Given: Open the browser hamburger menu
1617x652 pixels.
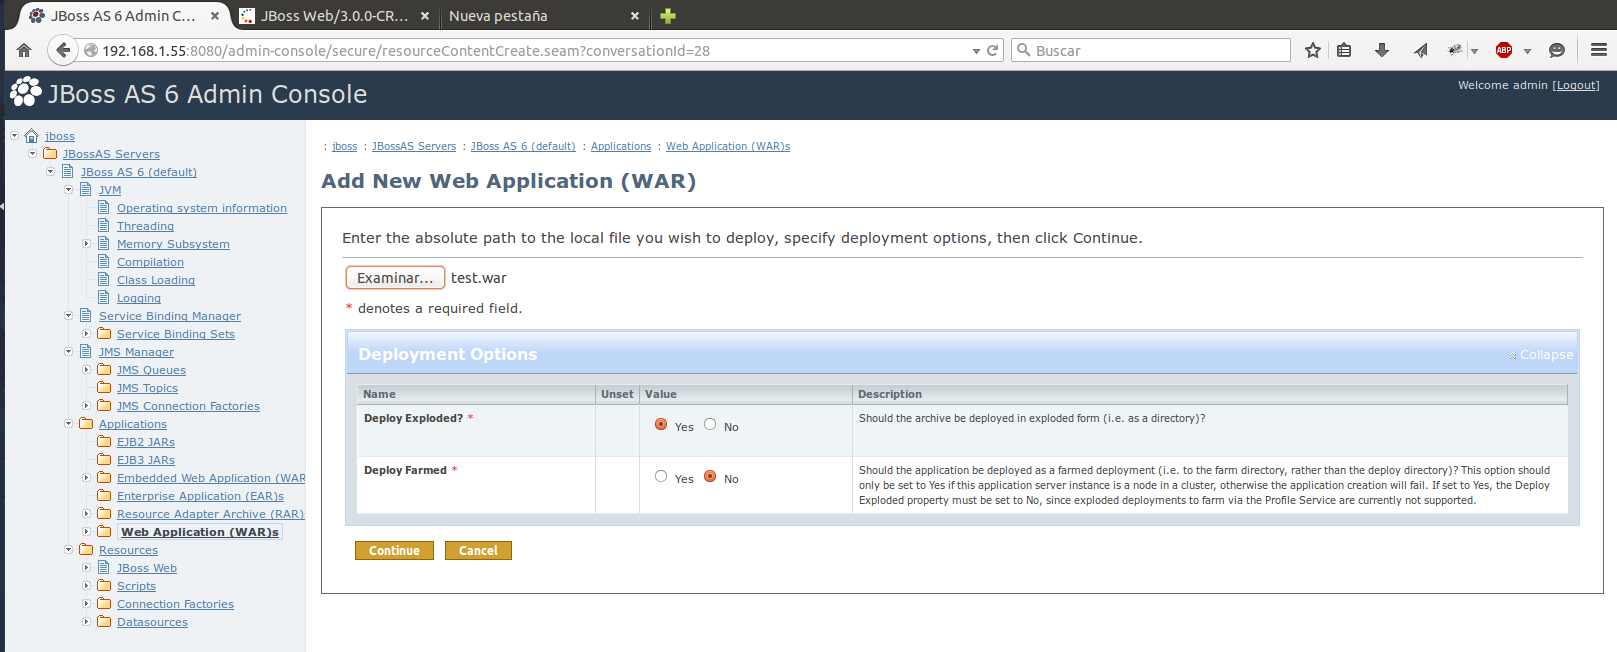Looking at the screenshot, I should point(1598,50).
